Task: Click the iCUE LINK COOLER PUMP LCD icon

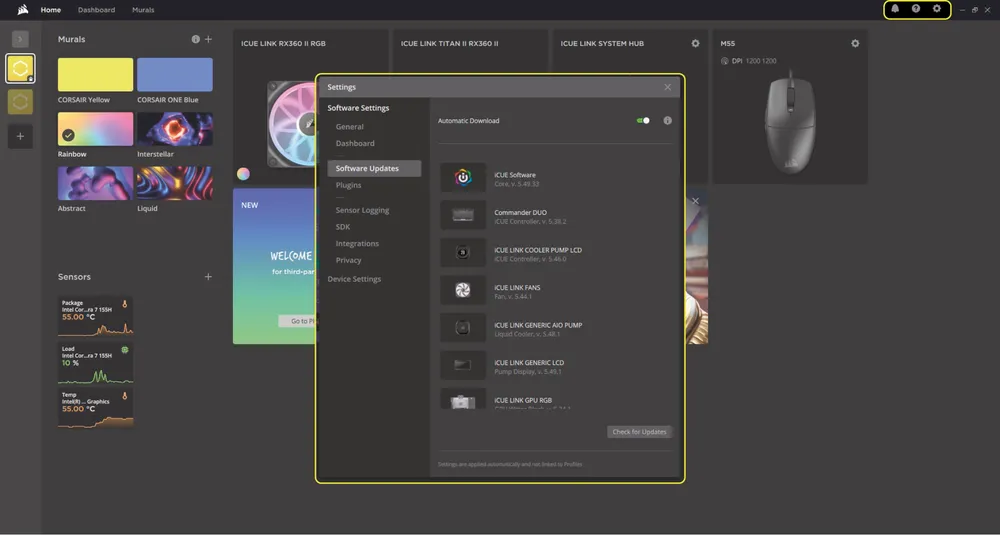Action: point(463,253)
